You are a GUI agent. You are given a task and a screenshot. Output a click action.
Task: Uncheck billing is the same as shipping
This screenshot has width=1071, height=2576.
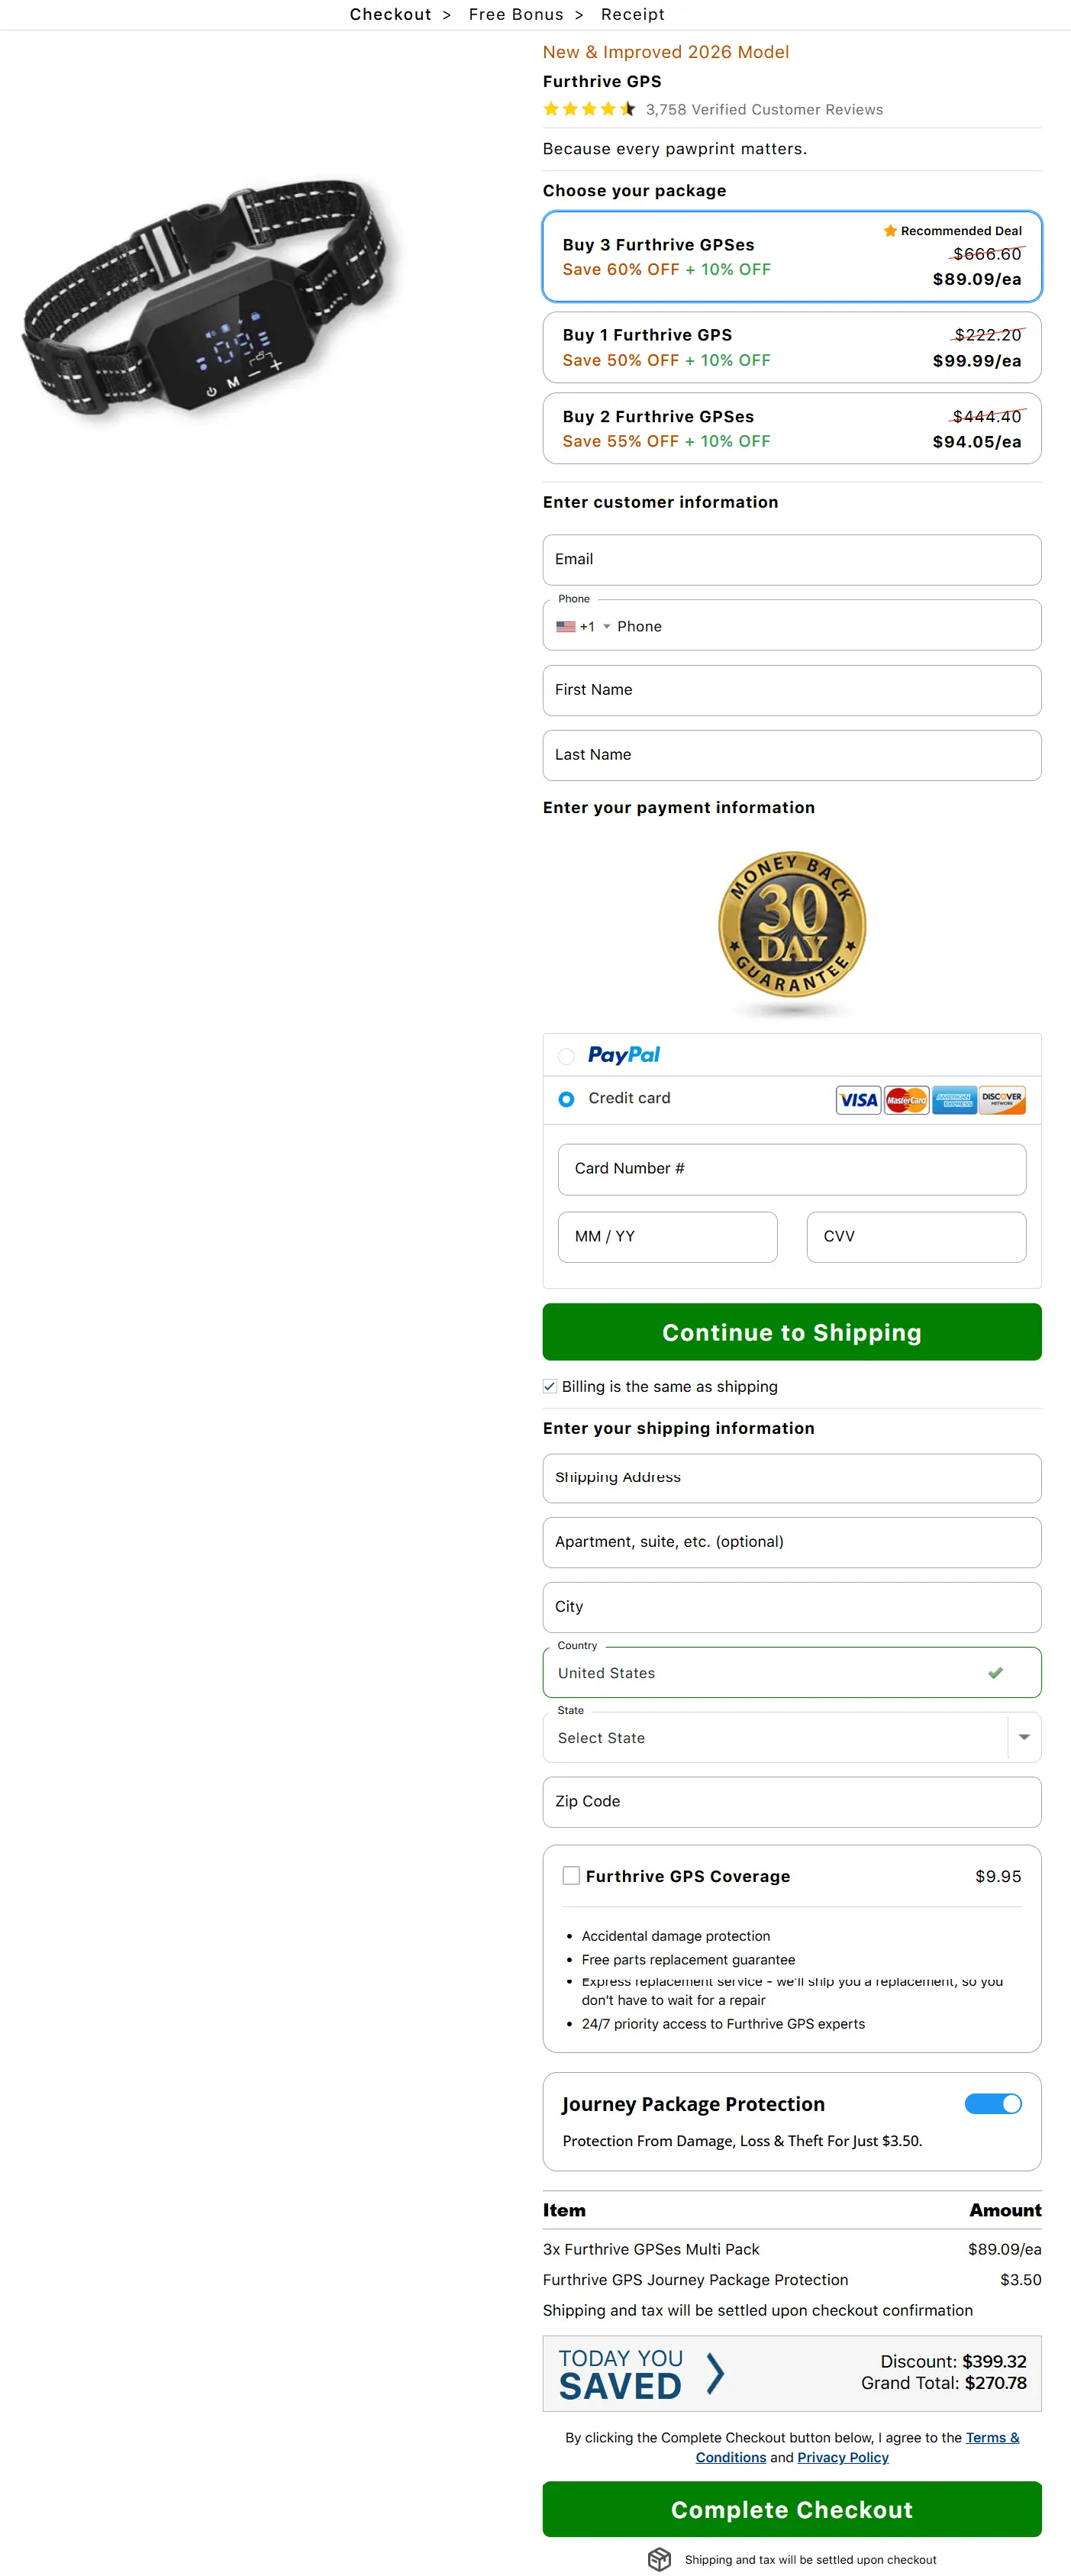(549, 1386)
